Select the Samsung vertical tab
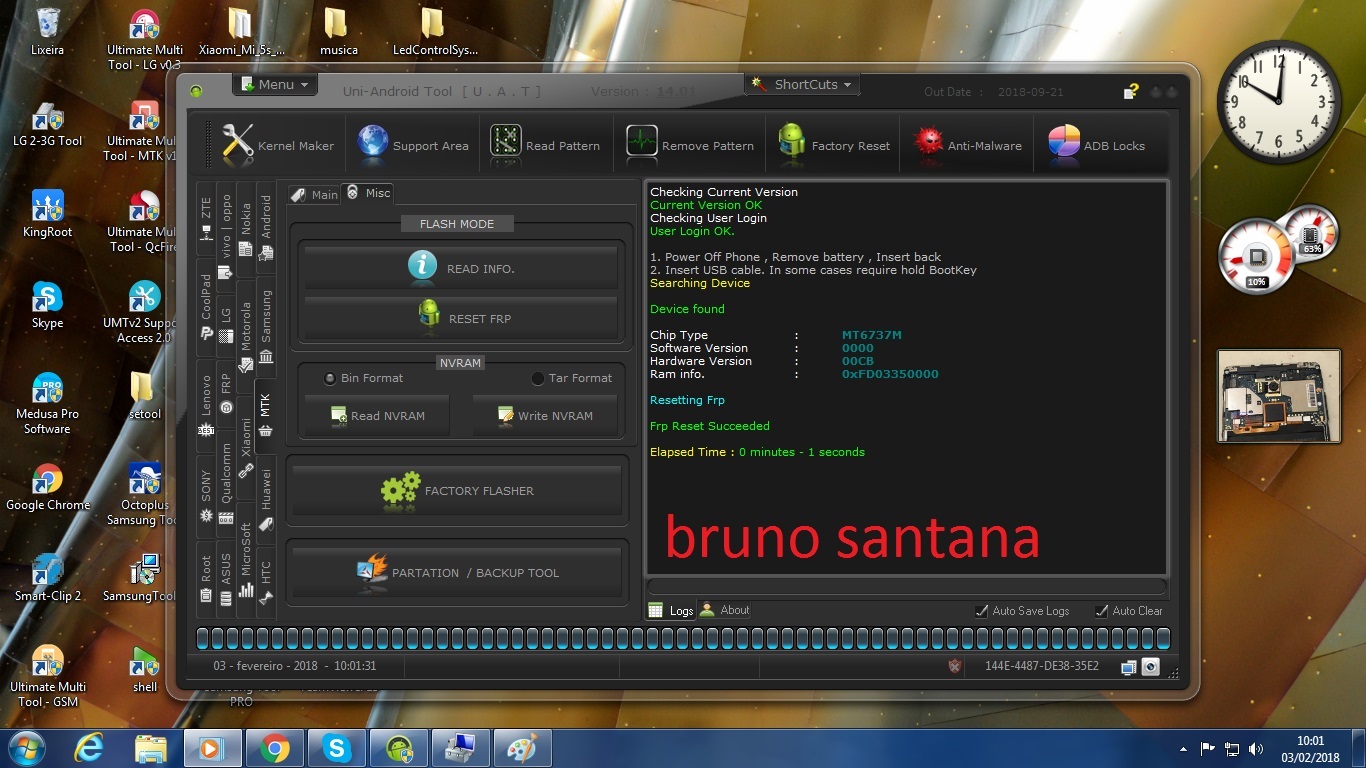 click(266, 326)
